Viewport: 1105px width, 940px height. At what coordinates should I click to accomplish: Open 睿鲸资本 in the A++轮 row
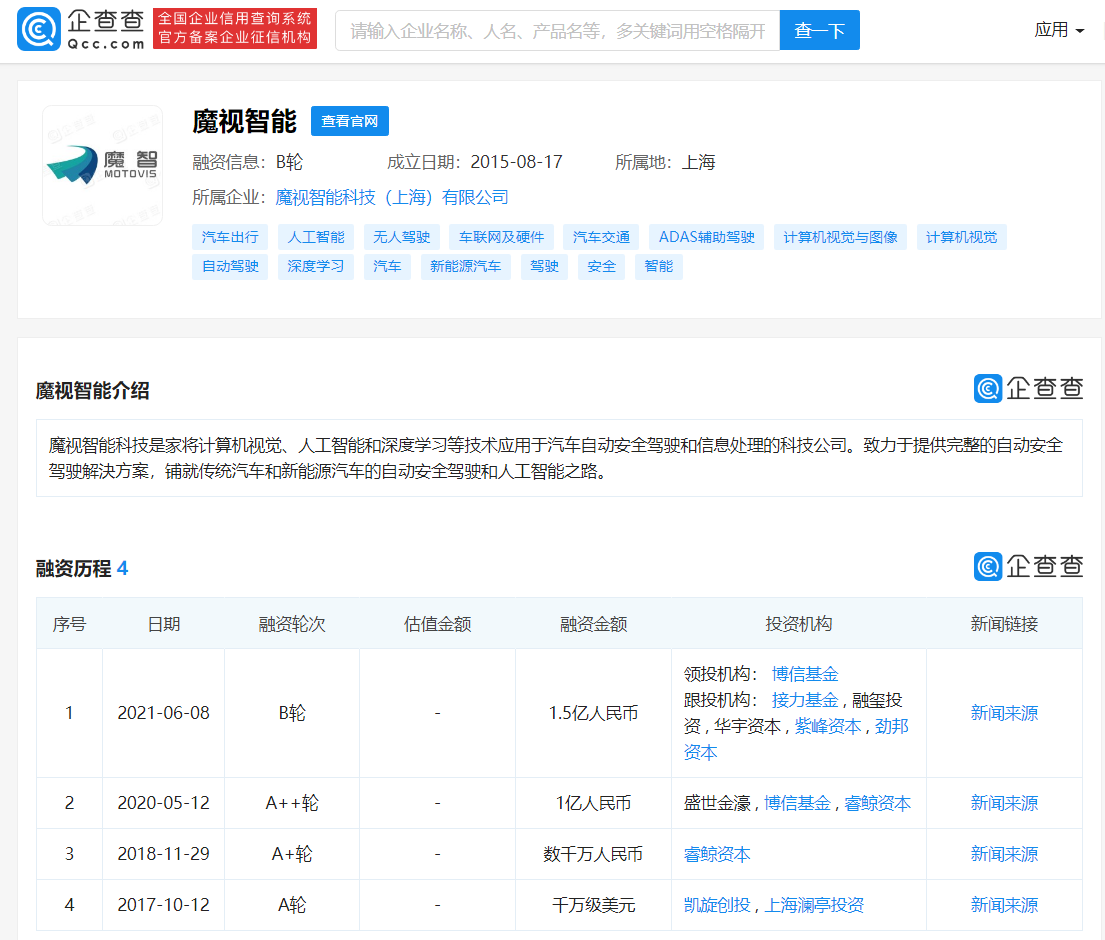877,803
